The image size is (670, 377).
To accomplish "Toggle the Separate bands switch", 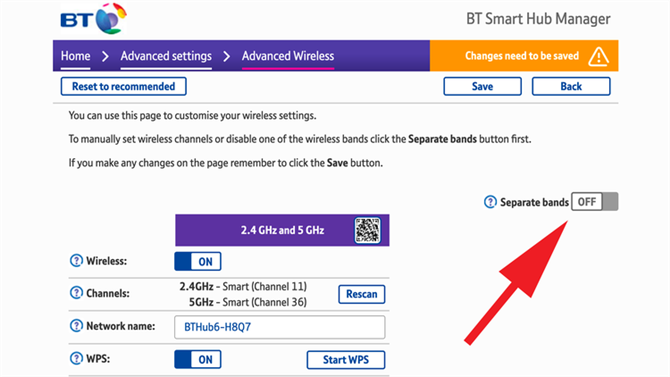I will click(594, 201).
